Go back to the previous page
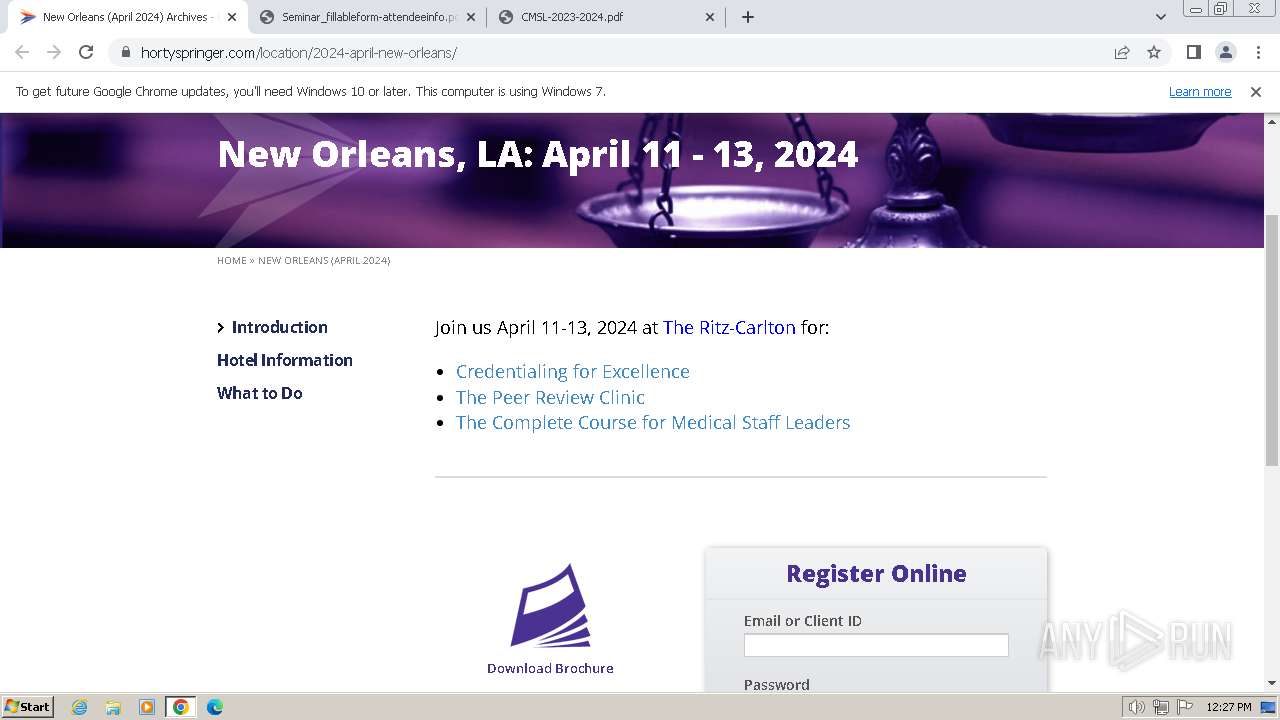 point(22,53)
